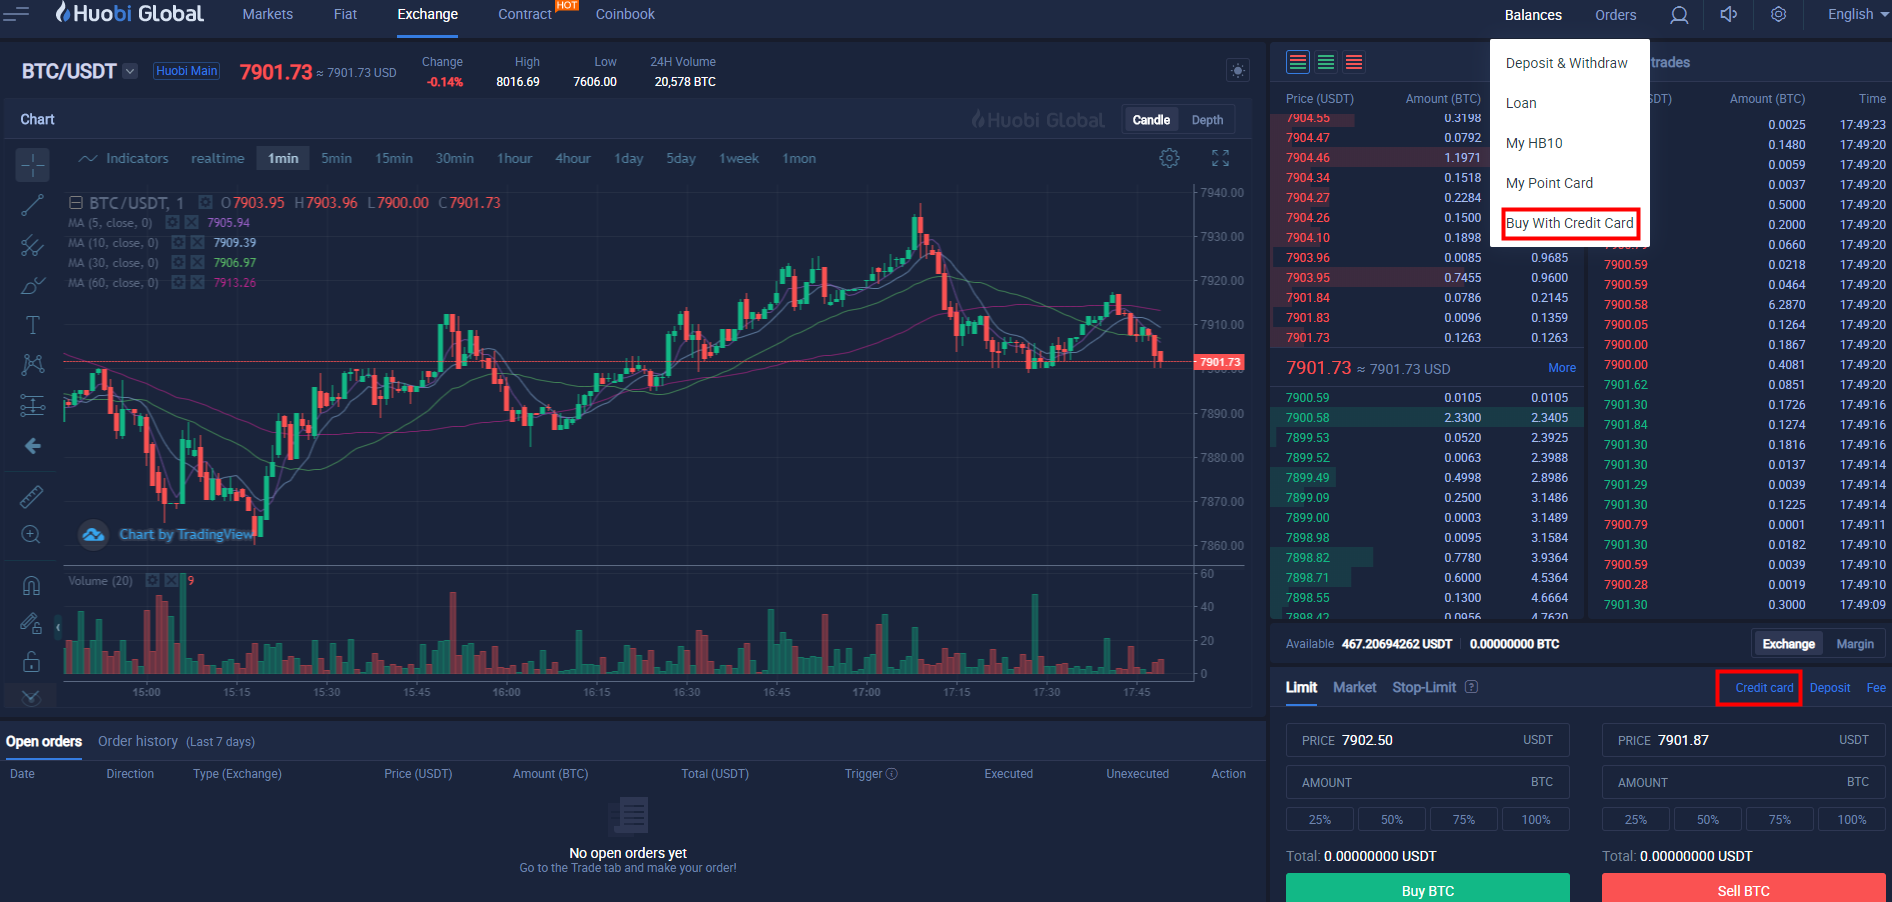The image size is (1892, 902).
Task: Remove the MA 60 indicator
Action: pos(197,282)
